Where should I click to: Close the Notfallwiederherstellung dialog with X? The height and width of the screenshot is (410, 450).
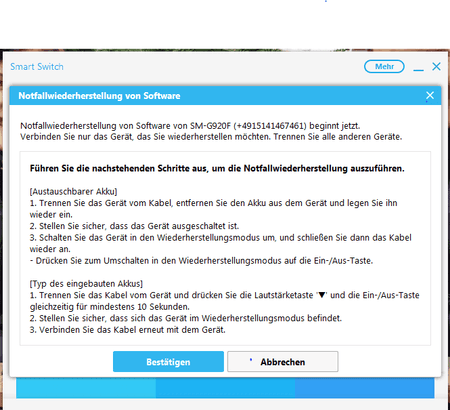430,96
